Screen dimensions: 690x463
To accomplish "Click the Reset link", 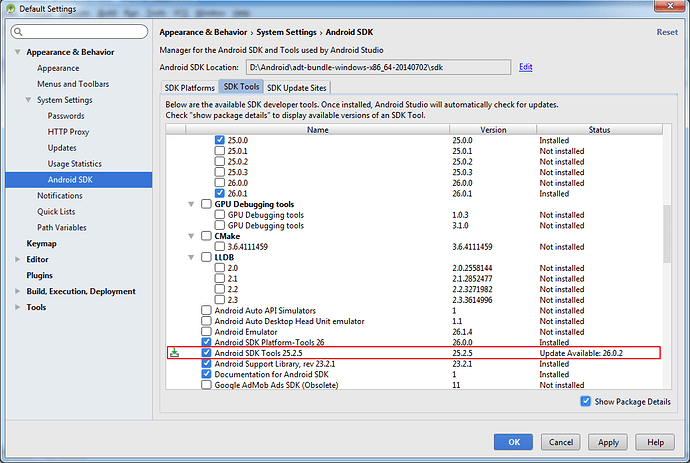I will tap(666, 32).
